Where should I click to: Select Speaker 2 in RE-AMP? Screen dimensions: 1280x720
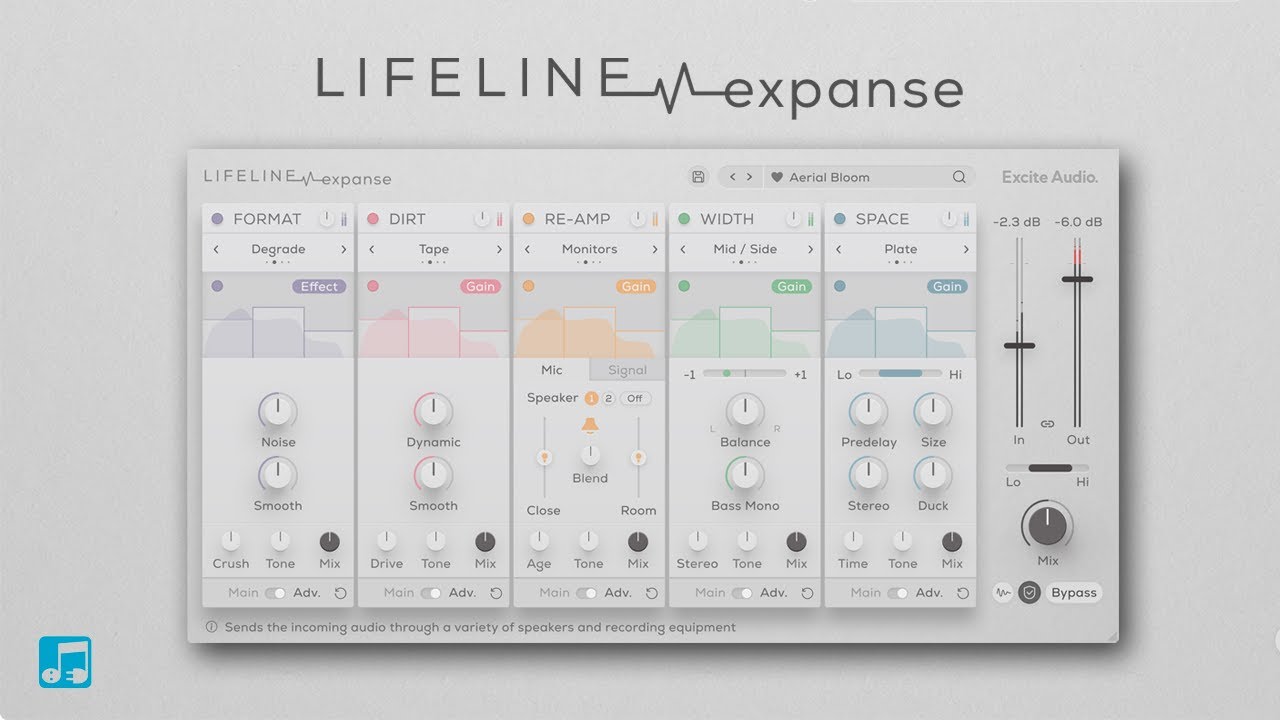pos(608,398)
